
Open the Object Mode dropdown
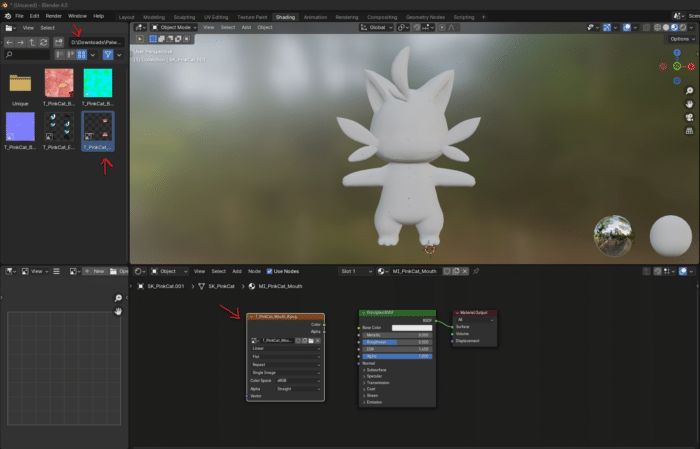coord(174,28)
